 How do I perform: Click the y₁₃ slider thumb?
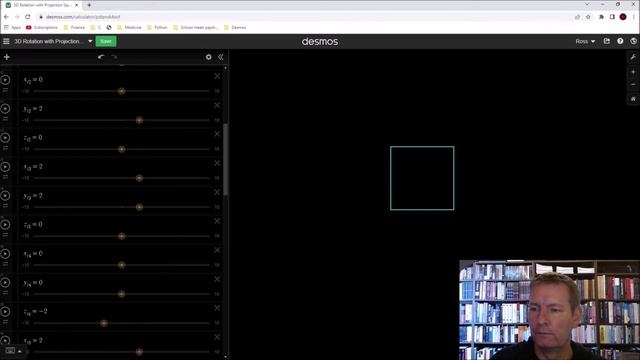click(139, 207)
